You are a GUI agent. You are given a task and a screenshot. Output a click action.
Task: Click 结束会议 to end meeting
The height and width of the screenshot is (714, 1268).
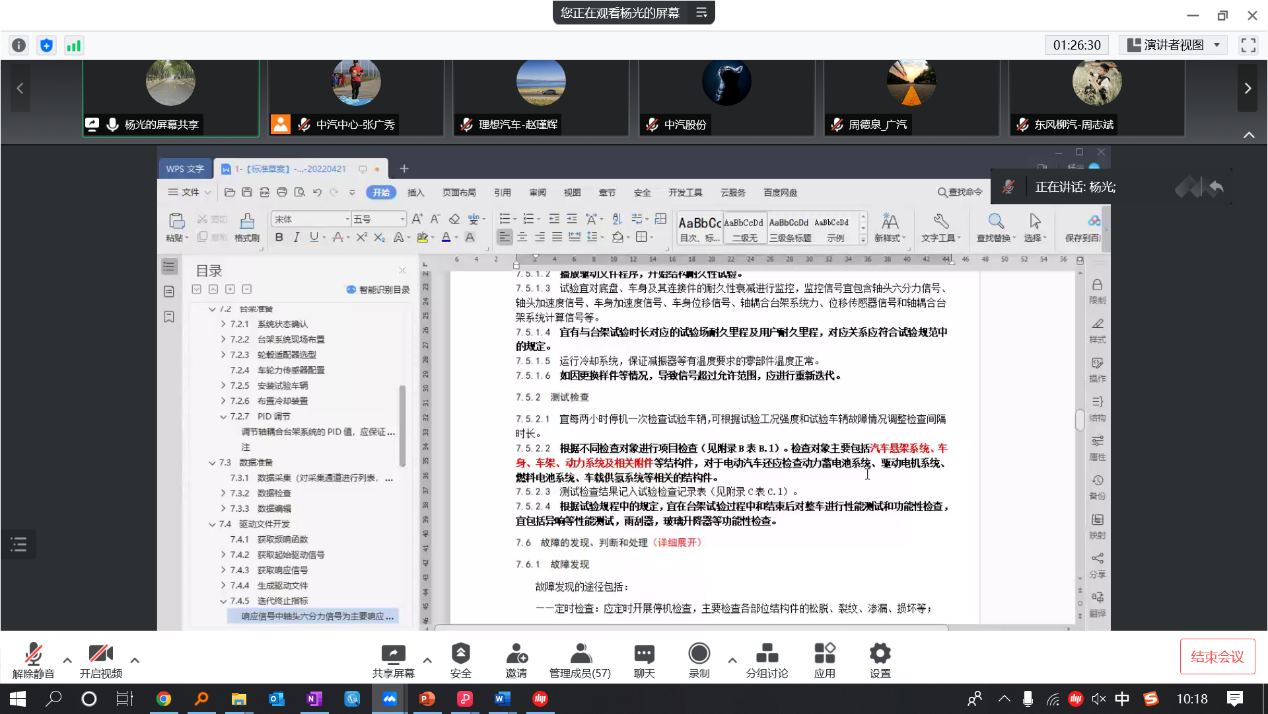tap(1217, 657)
